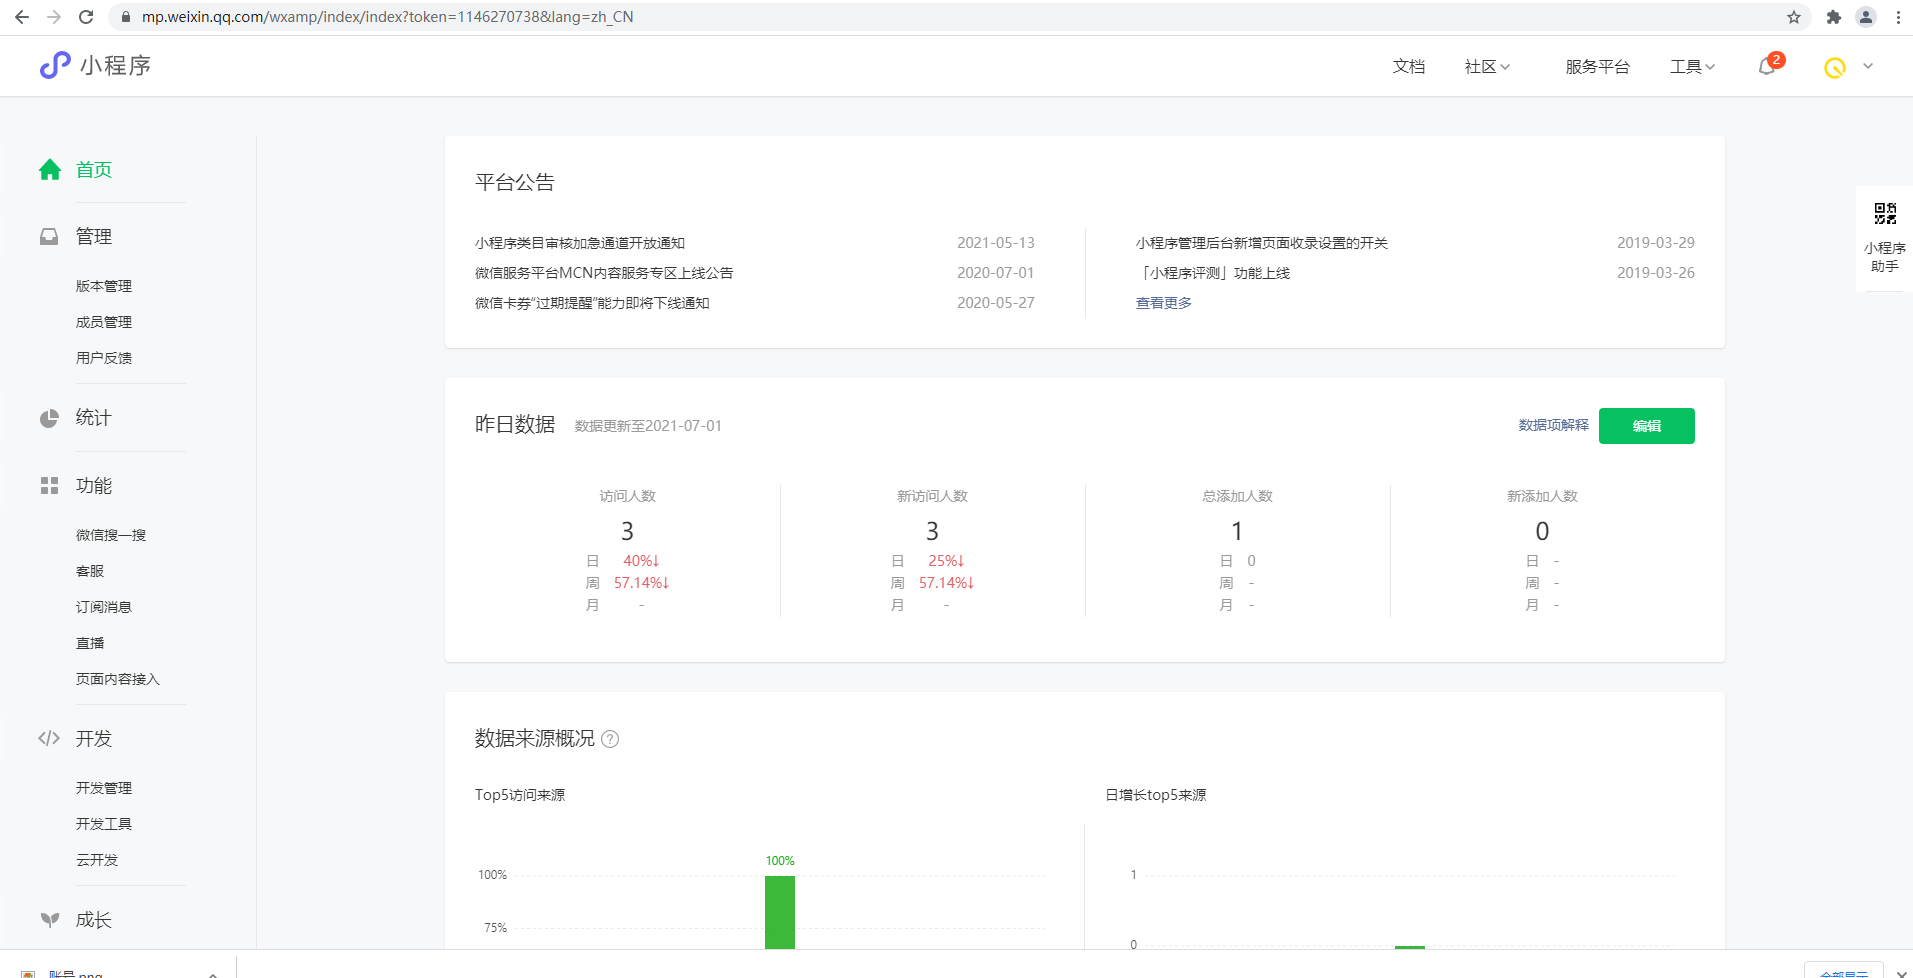Open Chrome three-dot menu

[x=1898, y=17]
